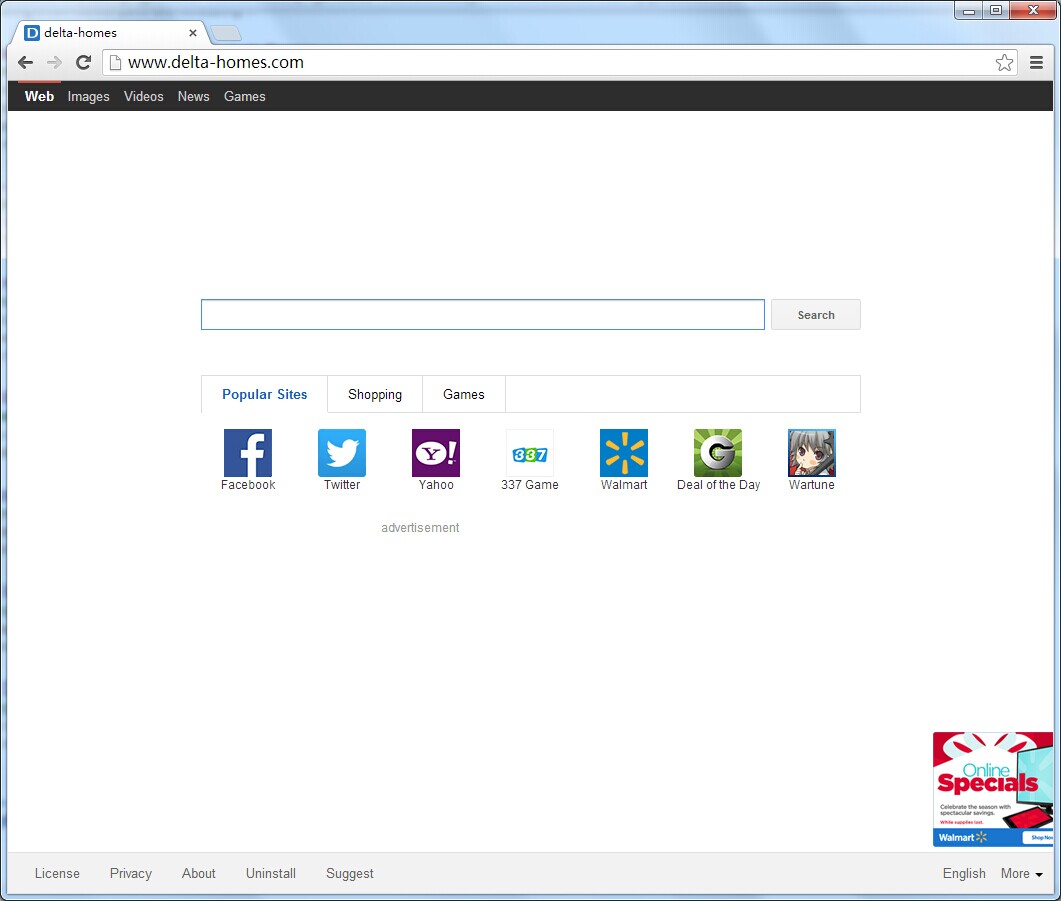Click the page icon in the address bar
The image size is (1061, 901).
[x=116, y=63]
